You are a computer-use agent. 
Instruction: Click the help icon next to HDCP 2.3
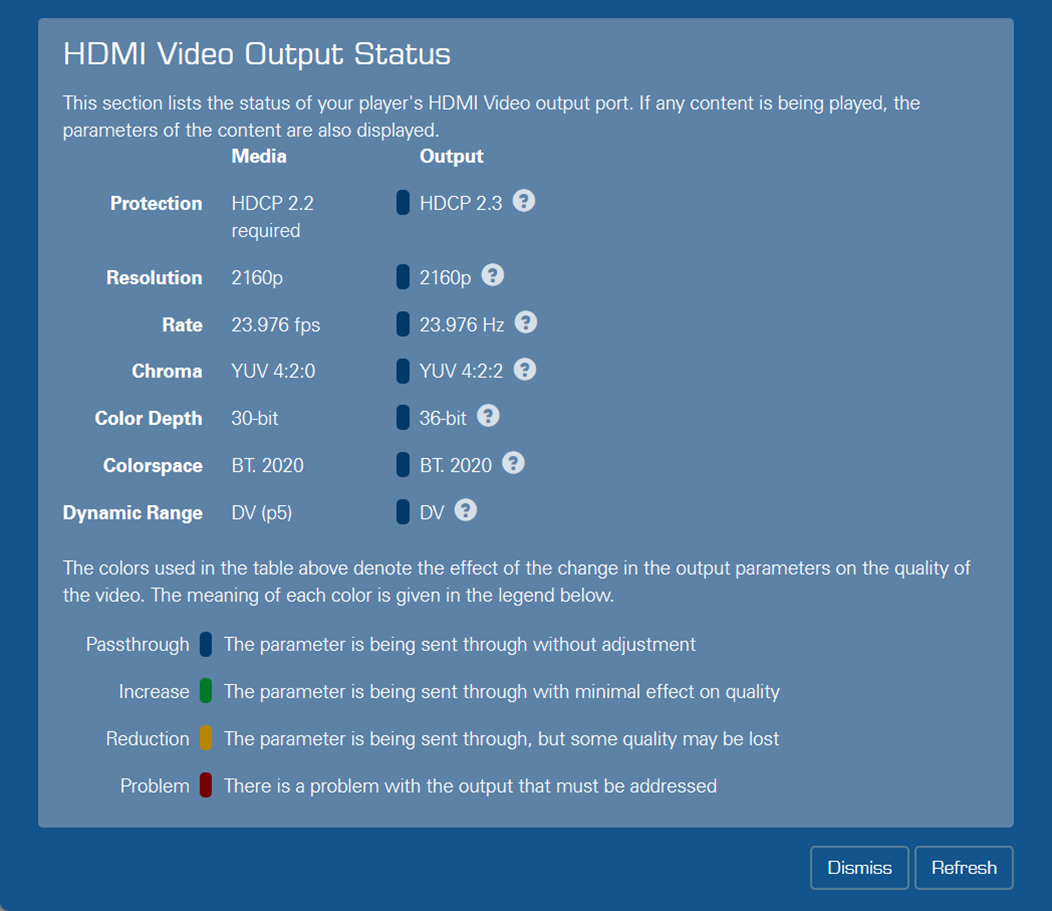pyautogui.click(x=524, y=201)
